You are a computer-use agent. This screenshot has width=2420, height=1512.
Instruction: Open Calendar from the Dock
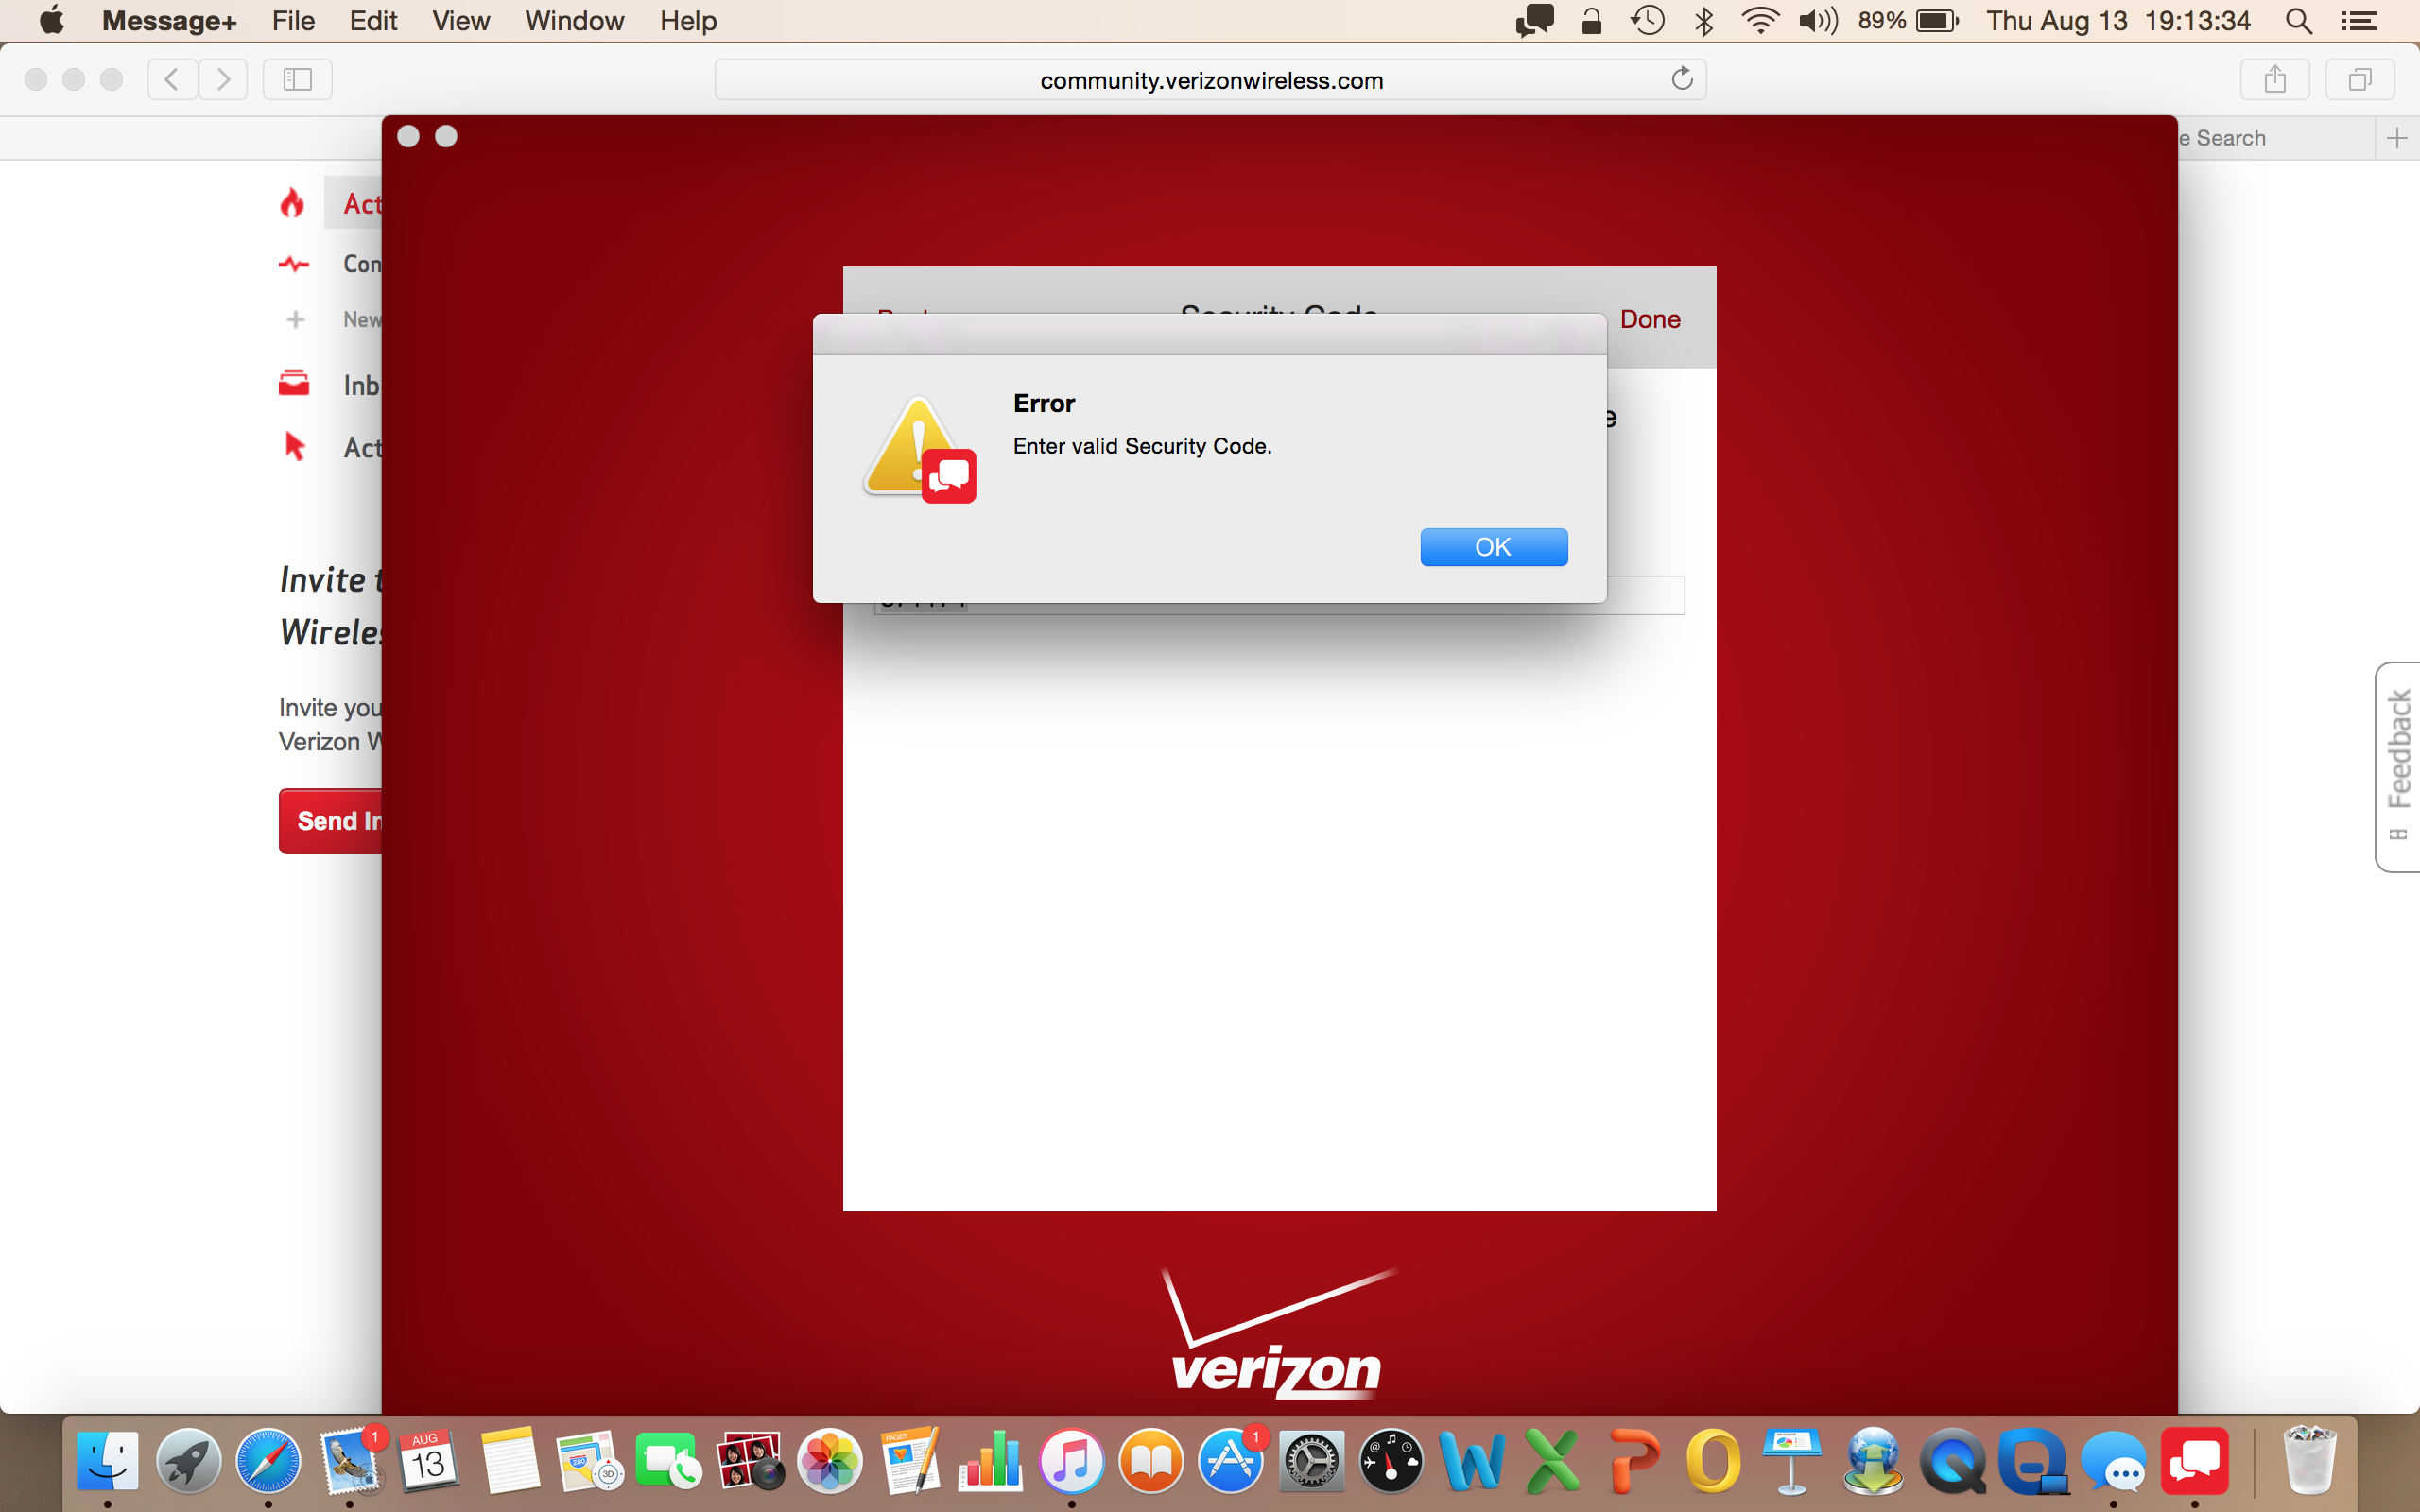click(429, 1461)
